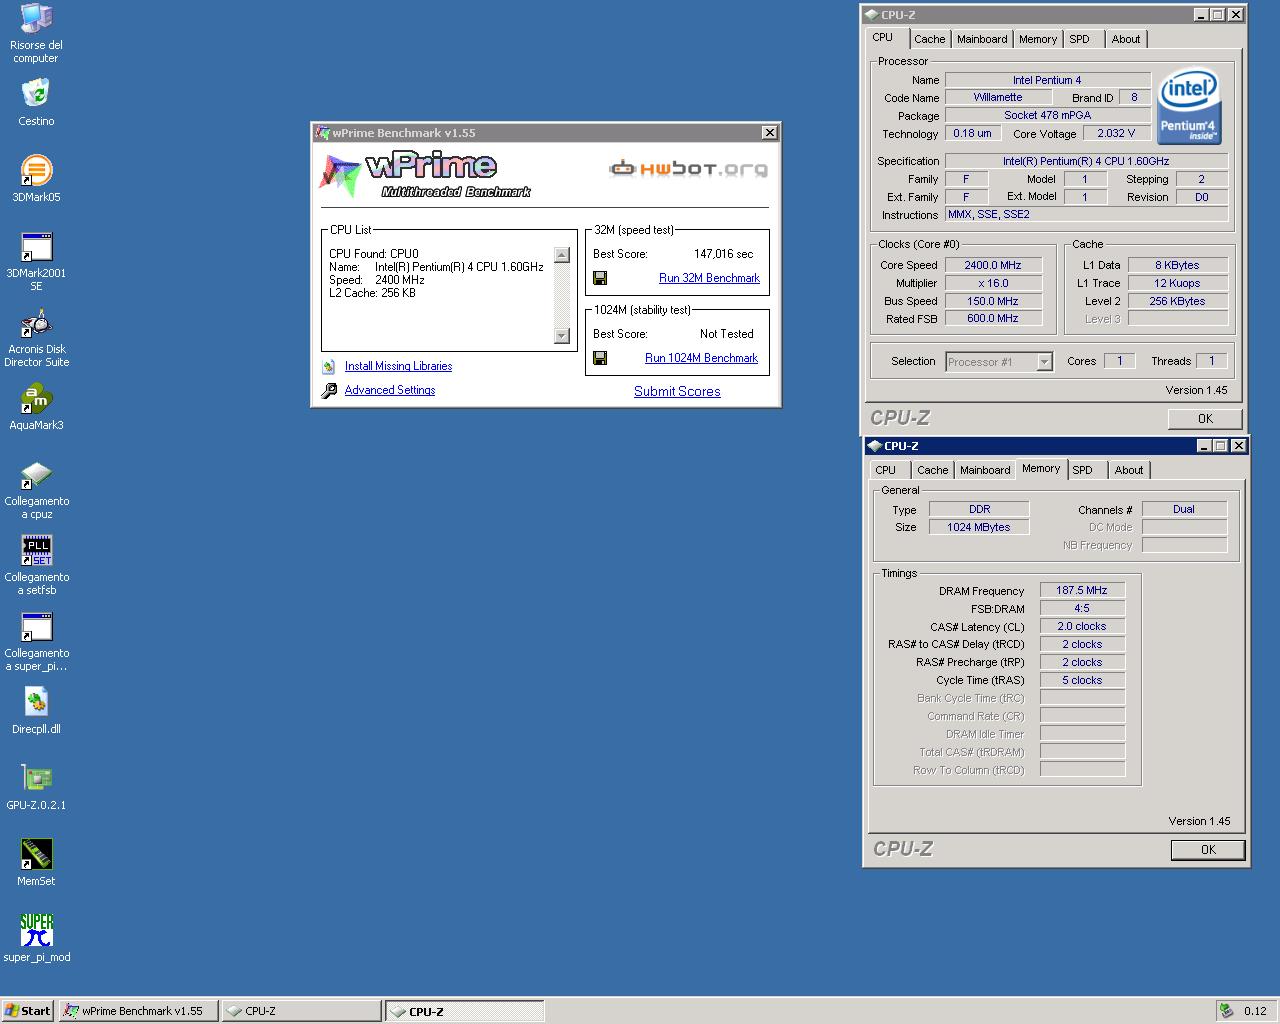This screenshot has height=1024, width=1280.
Task: Switch to the active CPU-Z taskbar button
Action: [465, 1011]
